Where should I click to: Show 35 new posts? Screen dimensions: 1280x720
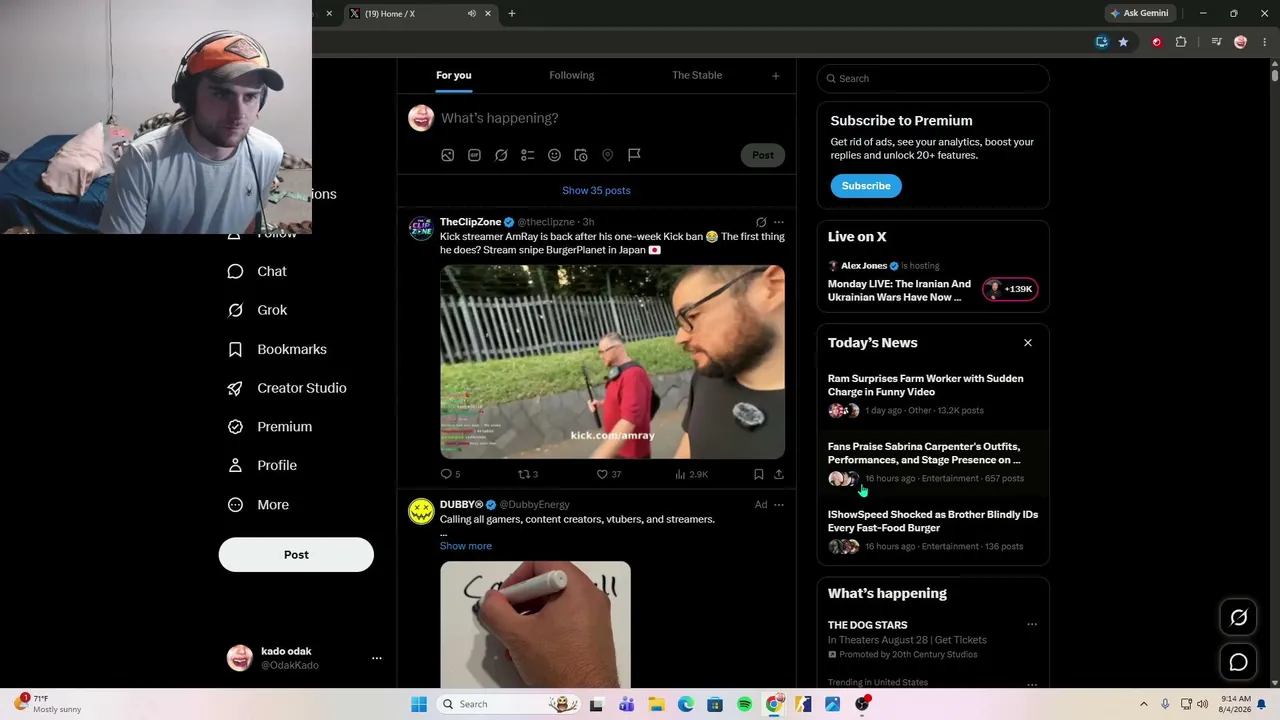[x=596, y=191]
